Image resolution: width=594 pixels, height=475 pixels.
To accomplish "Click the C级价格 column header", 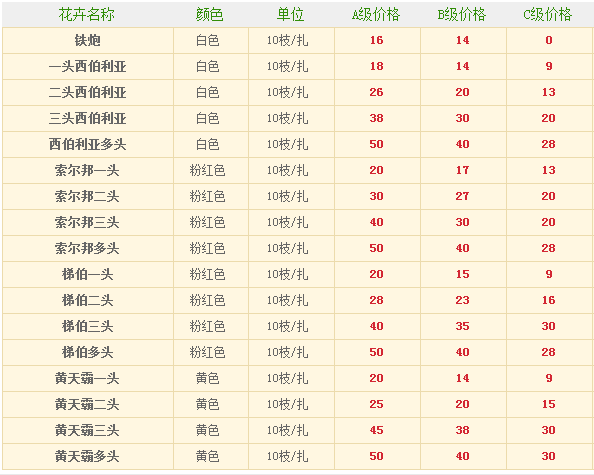I will (548, 15).
